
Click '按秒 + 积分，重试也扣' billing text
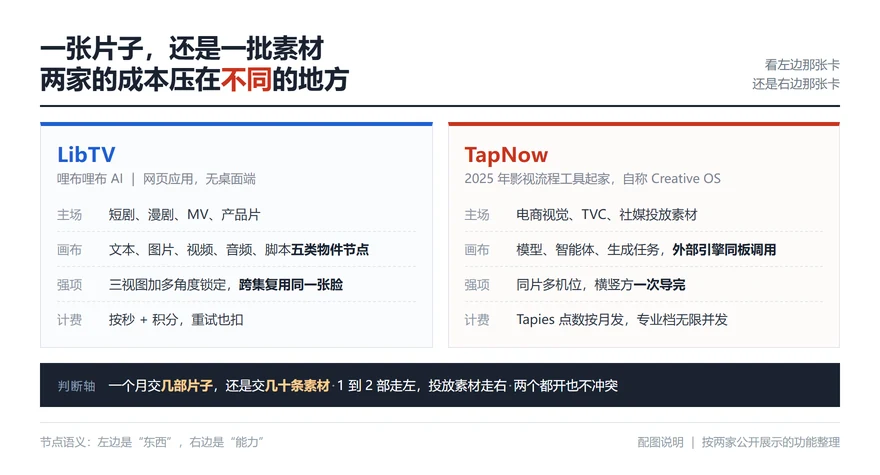click(176, 320)
